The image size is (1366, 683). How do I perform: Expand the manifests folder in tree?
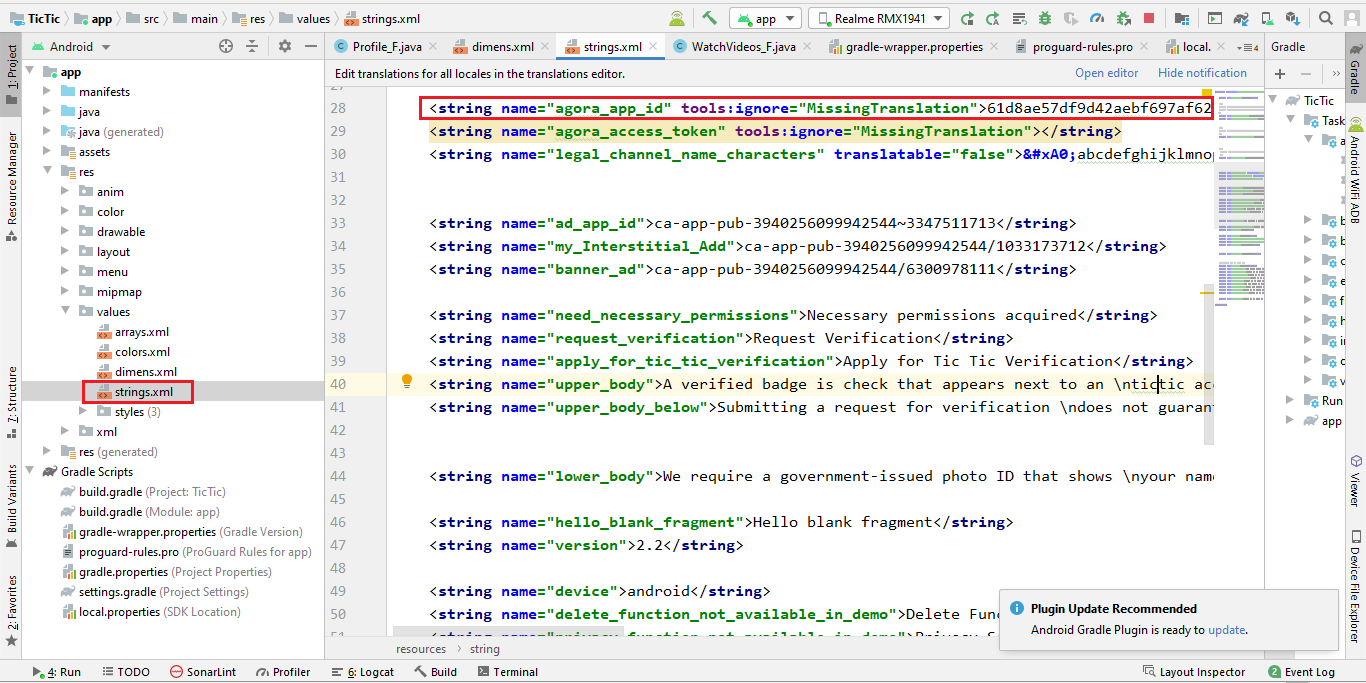click(48, 92)
